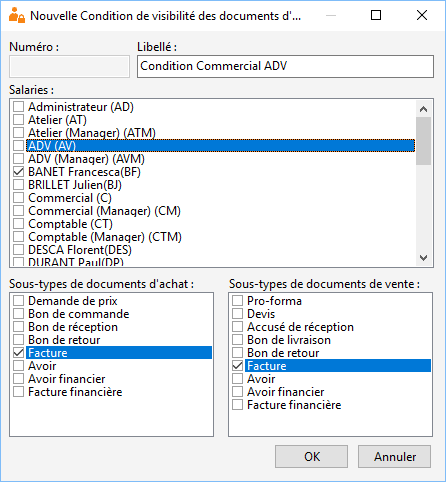Click the Salaries list scrollbar thumb
The height and width of the screenshot is (482, 446).
pyautogui.click(x=424, y=141)
